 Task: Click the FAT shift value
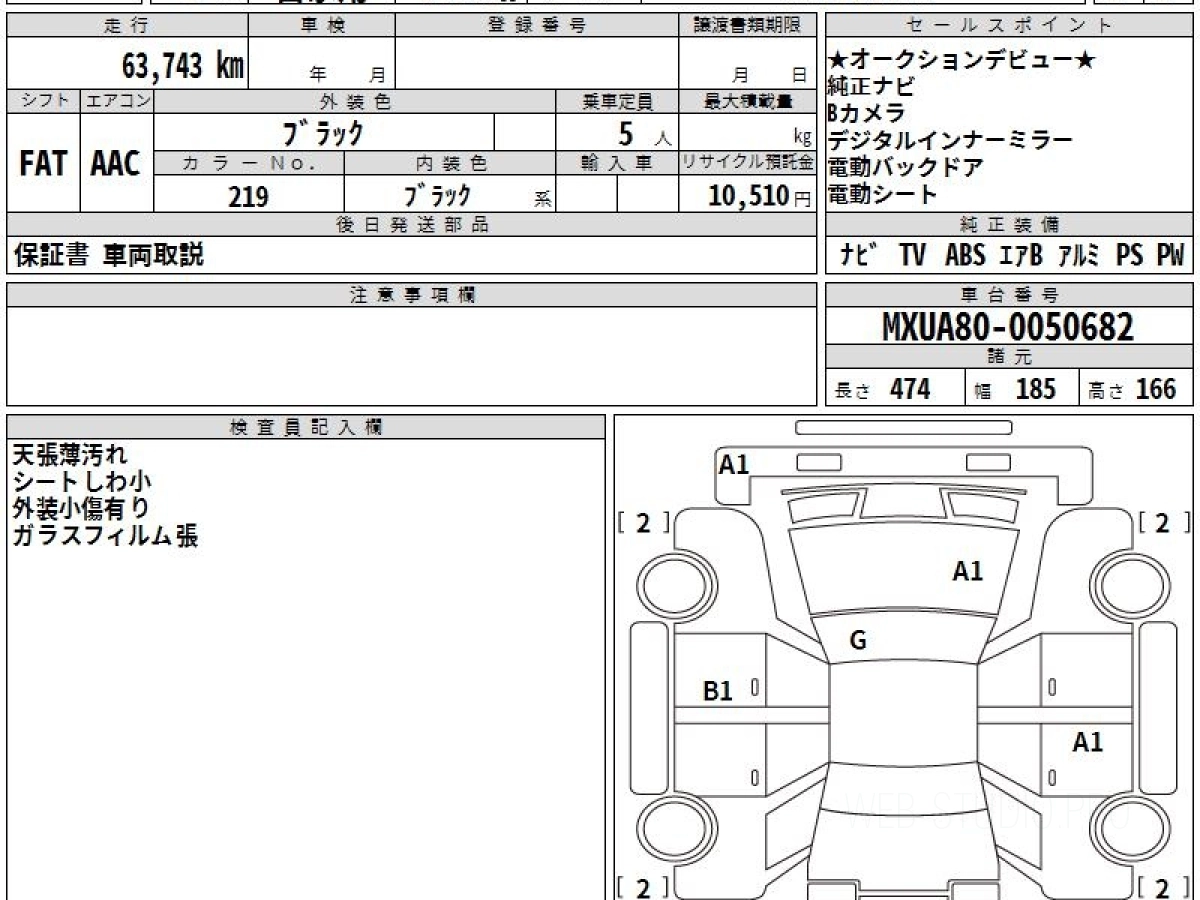point(43,165)
